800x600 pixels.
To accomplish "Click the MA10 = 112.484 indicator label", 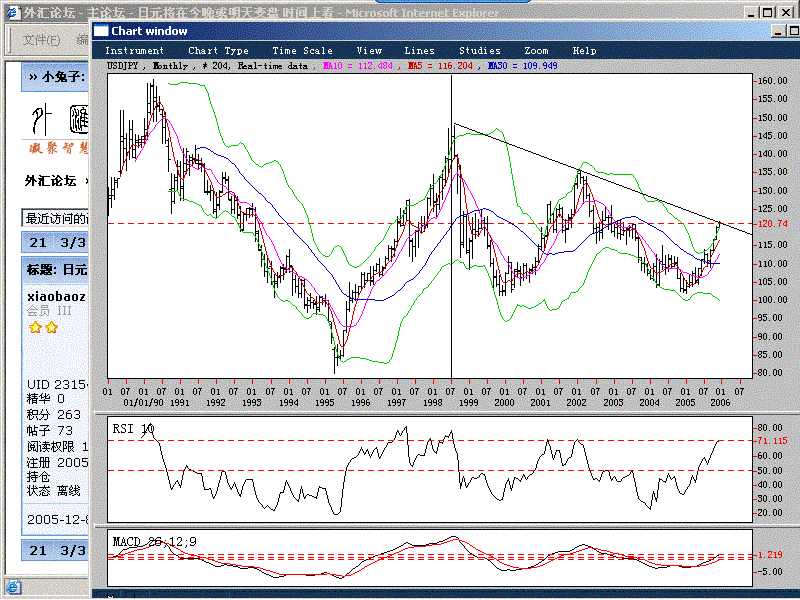I will coord(358,66).
